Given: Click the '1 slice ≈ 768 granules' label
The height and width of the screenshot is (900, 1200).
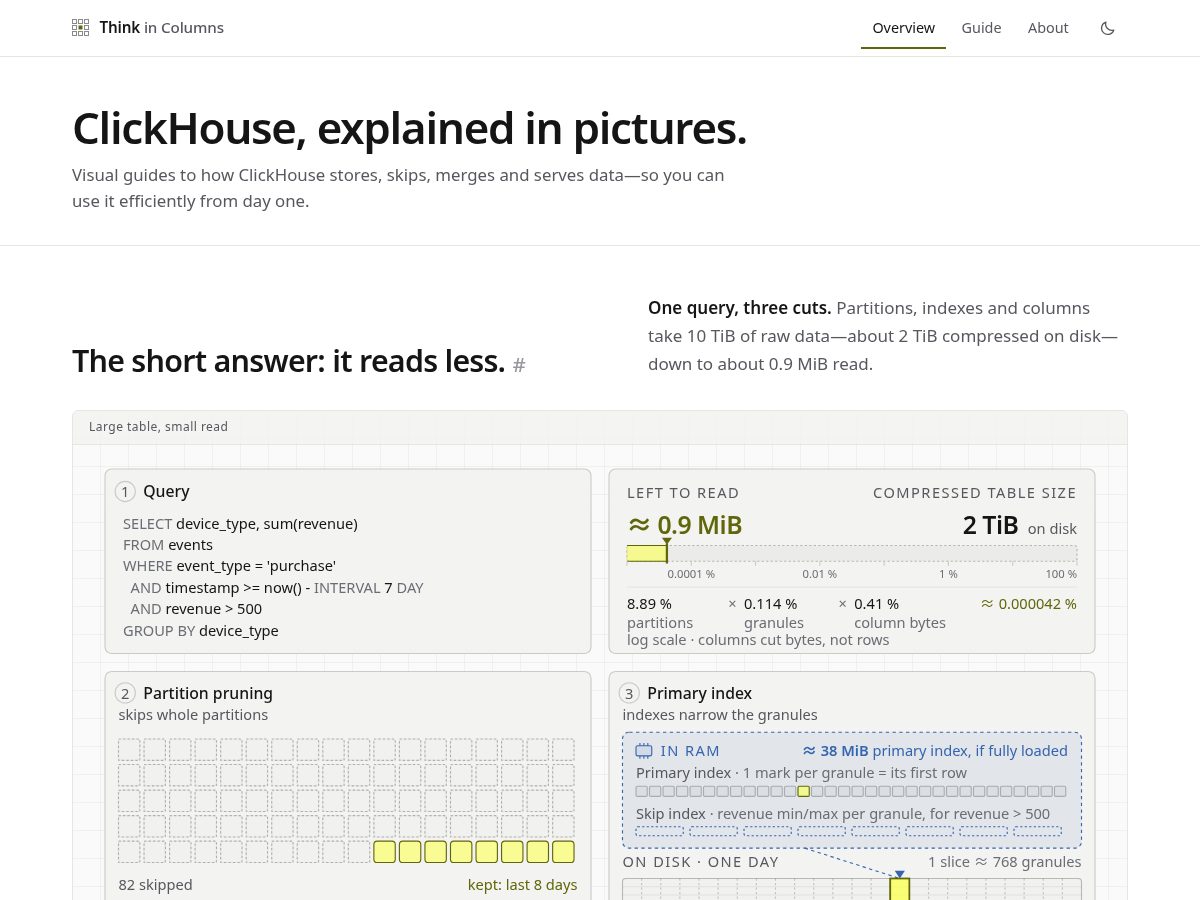Looking at the screenshot, I should [x=1004, y=862].
